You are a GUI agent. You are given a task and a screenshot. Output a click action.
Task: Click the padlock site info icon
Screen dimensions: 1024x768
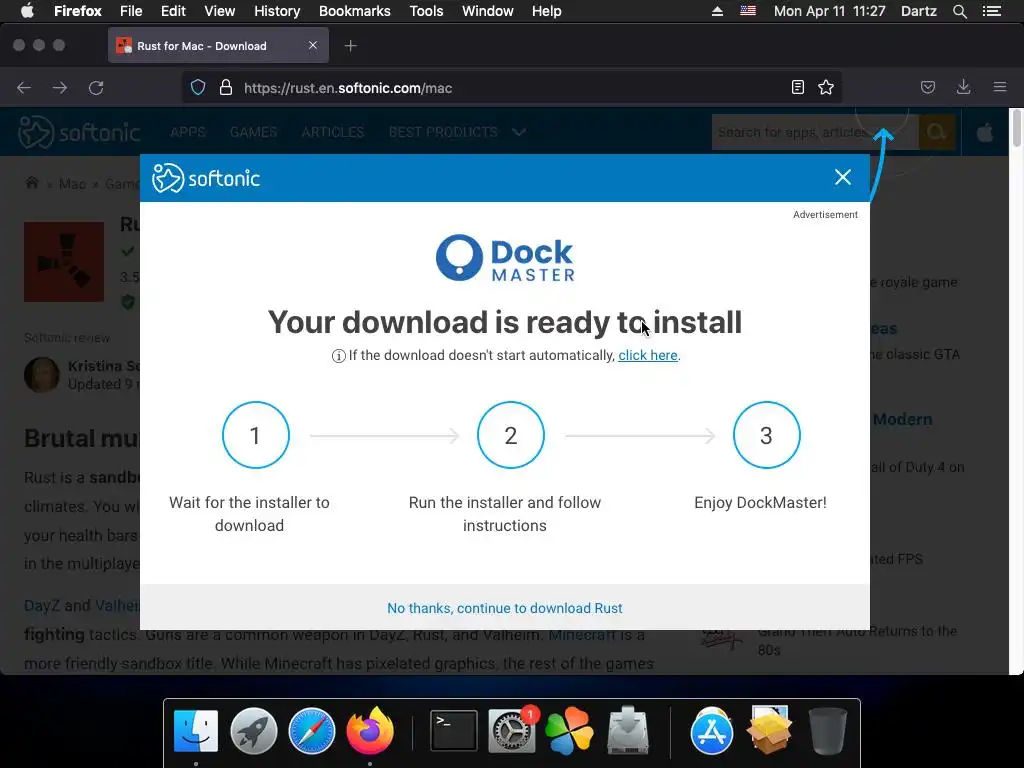226,88
